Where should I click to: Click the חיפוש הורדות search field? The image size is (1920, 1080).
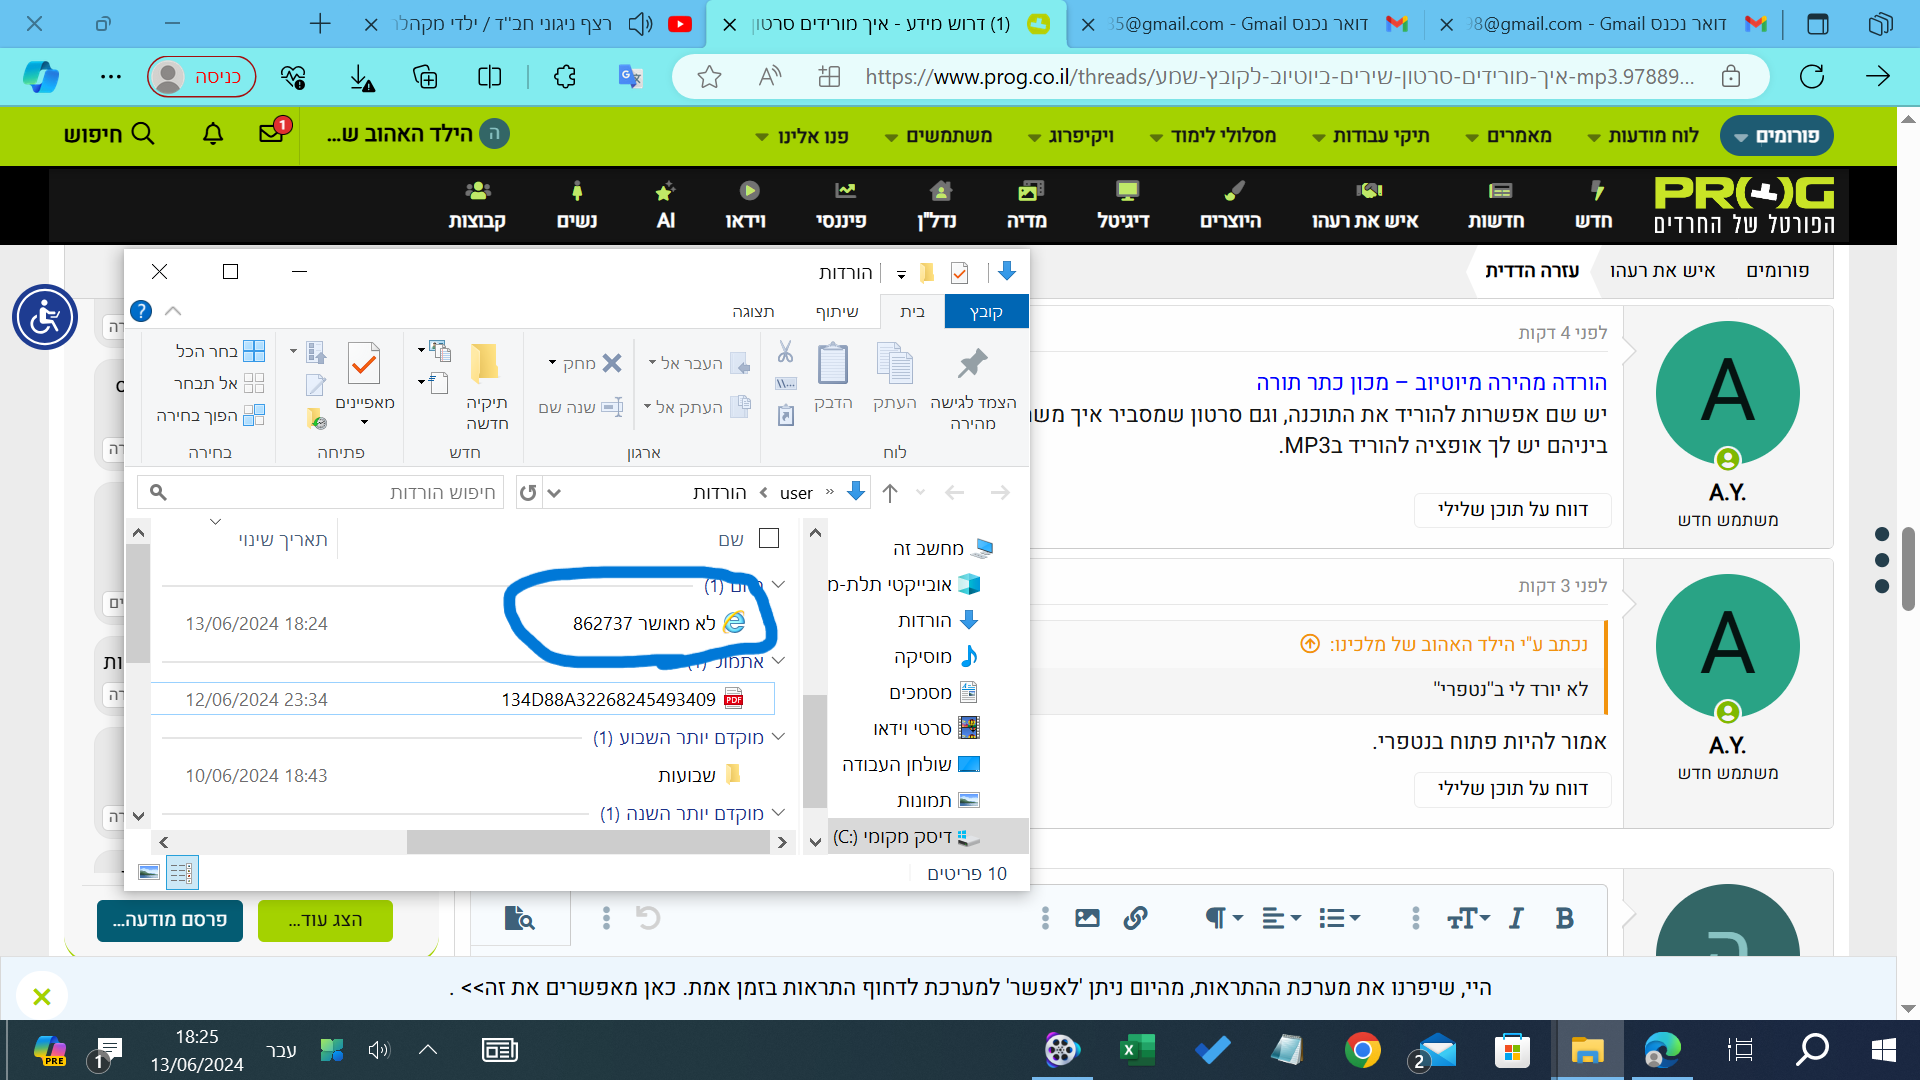pyautogui.click(x=320, y=492)
